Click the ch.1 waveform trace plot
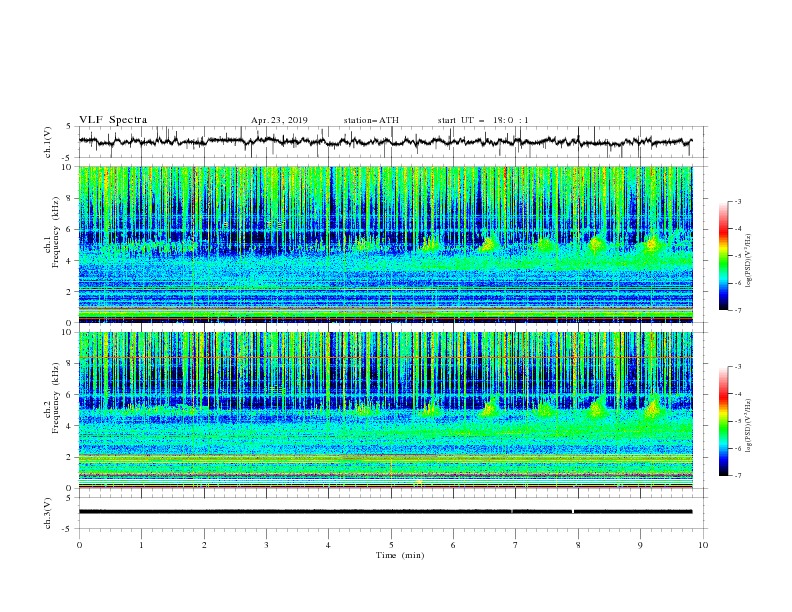Screen dimensions: 792x612 385,142
